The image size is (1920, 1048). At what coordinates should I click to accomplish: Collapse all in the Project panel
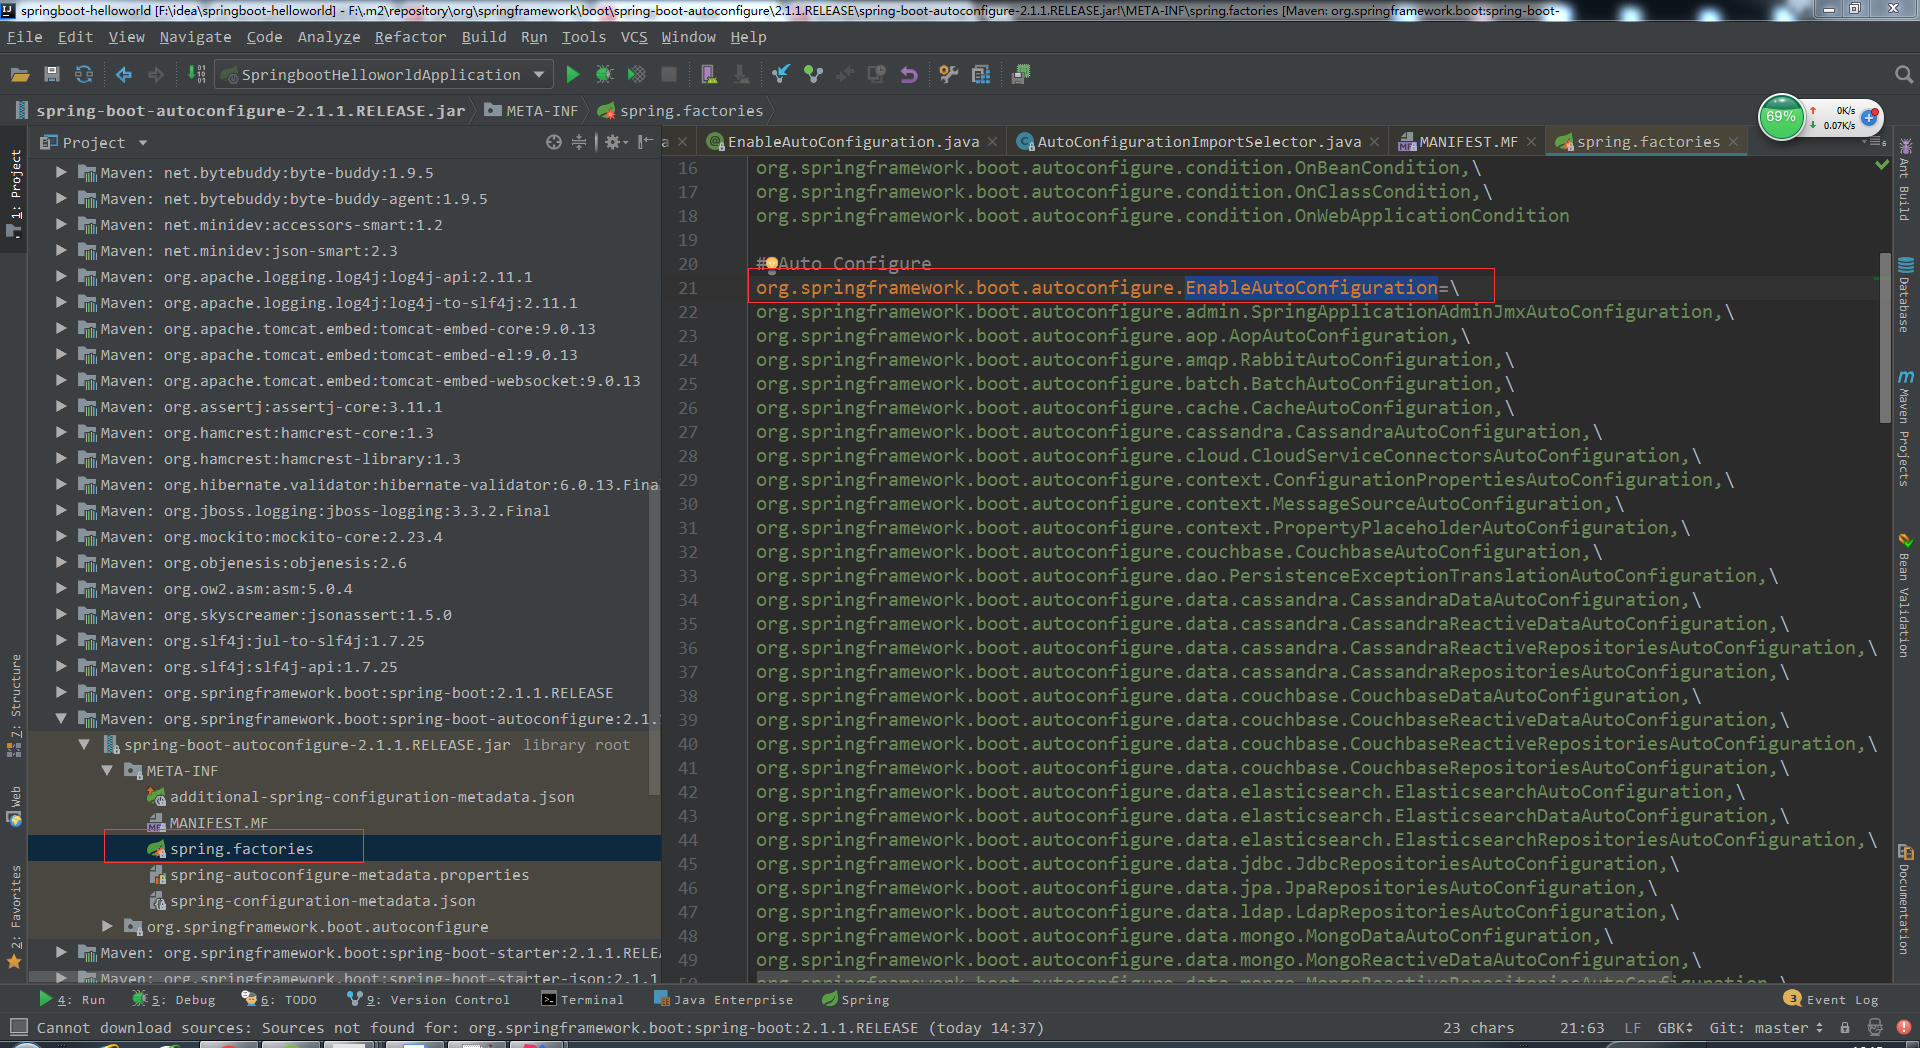(579, 143)
